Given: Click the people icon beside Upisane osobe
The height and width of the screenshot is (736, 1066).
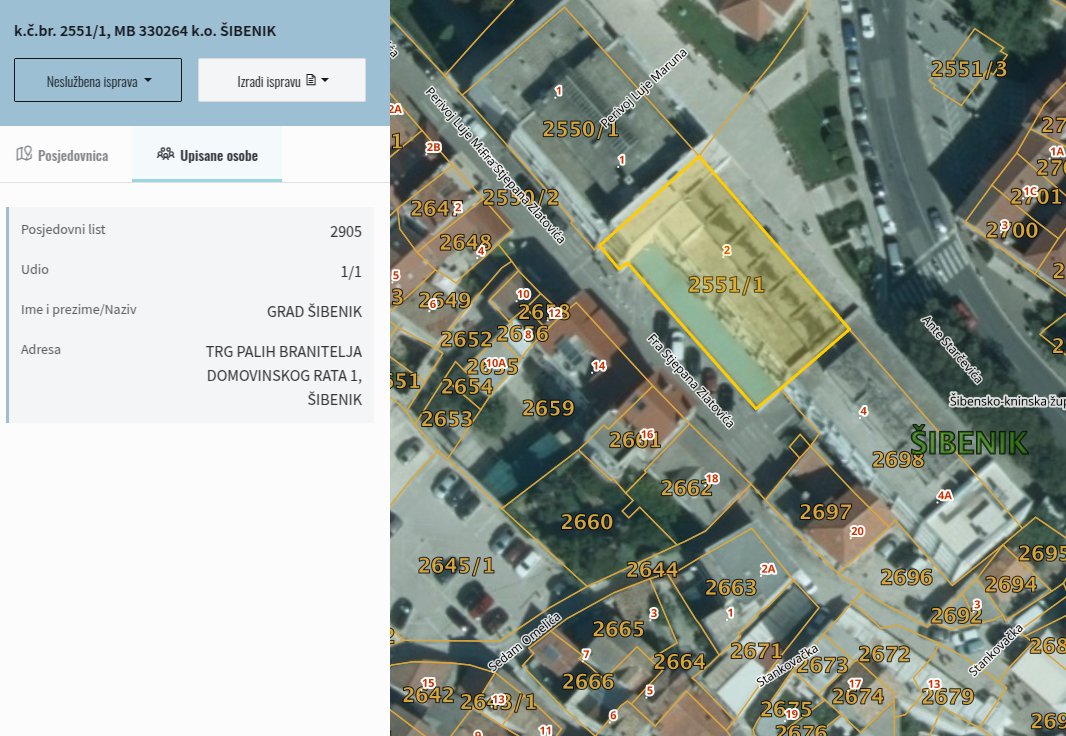Looking at the screenshot, I should click(x=165, y=154).
